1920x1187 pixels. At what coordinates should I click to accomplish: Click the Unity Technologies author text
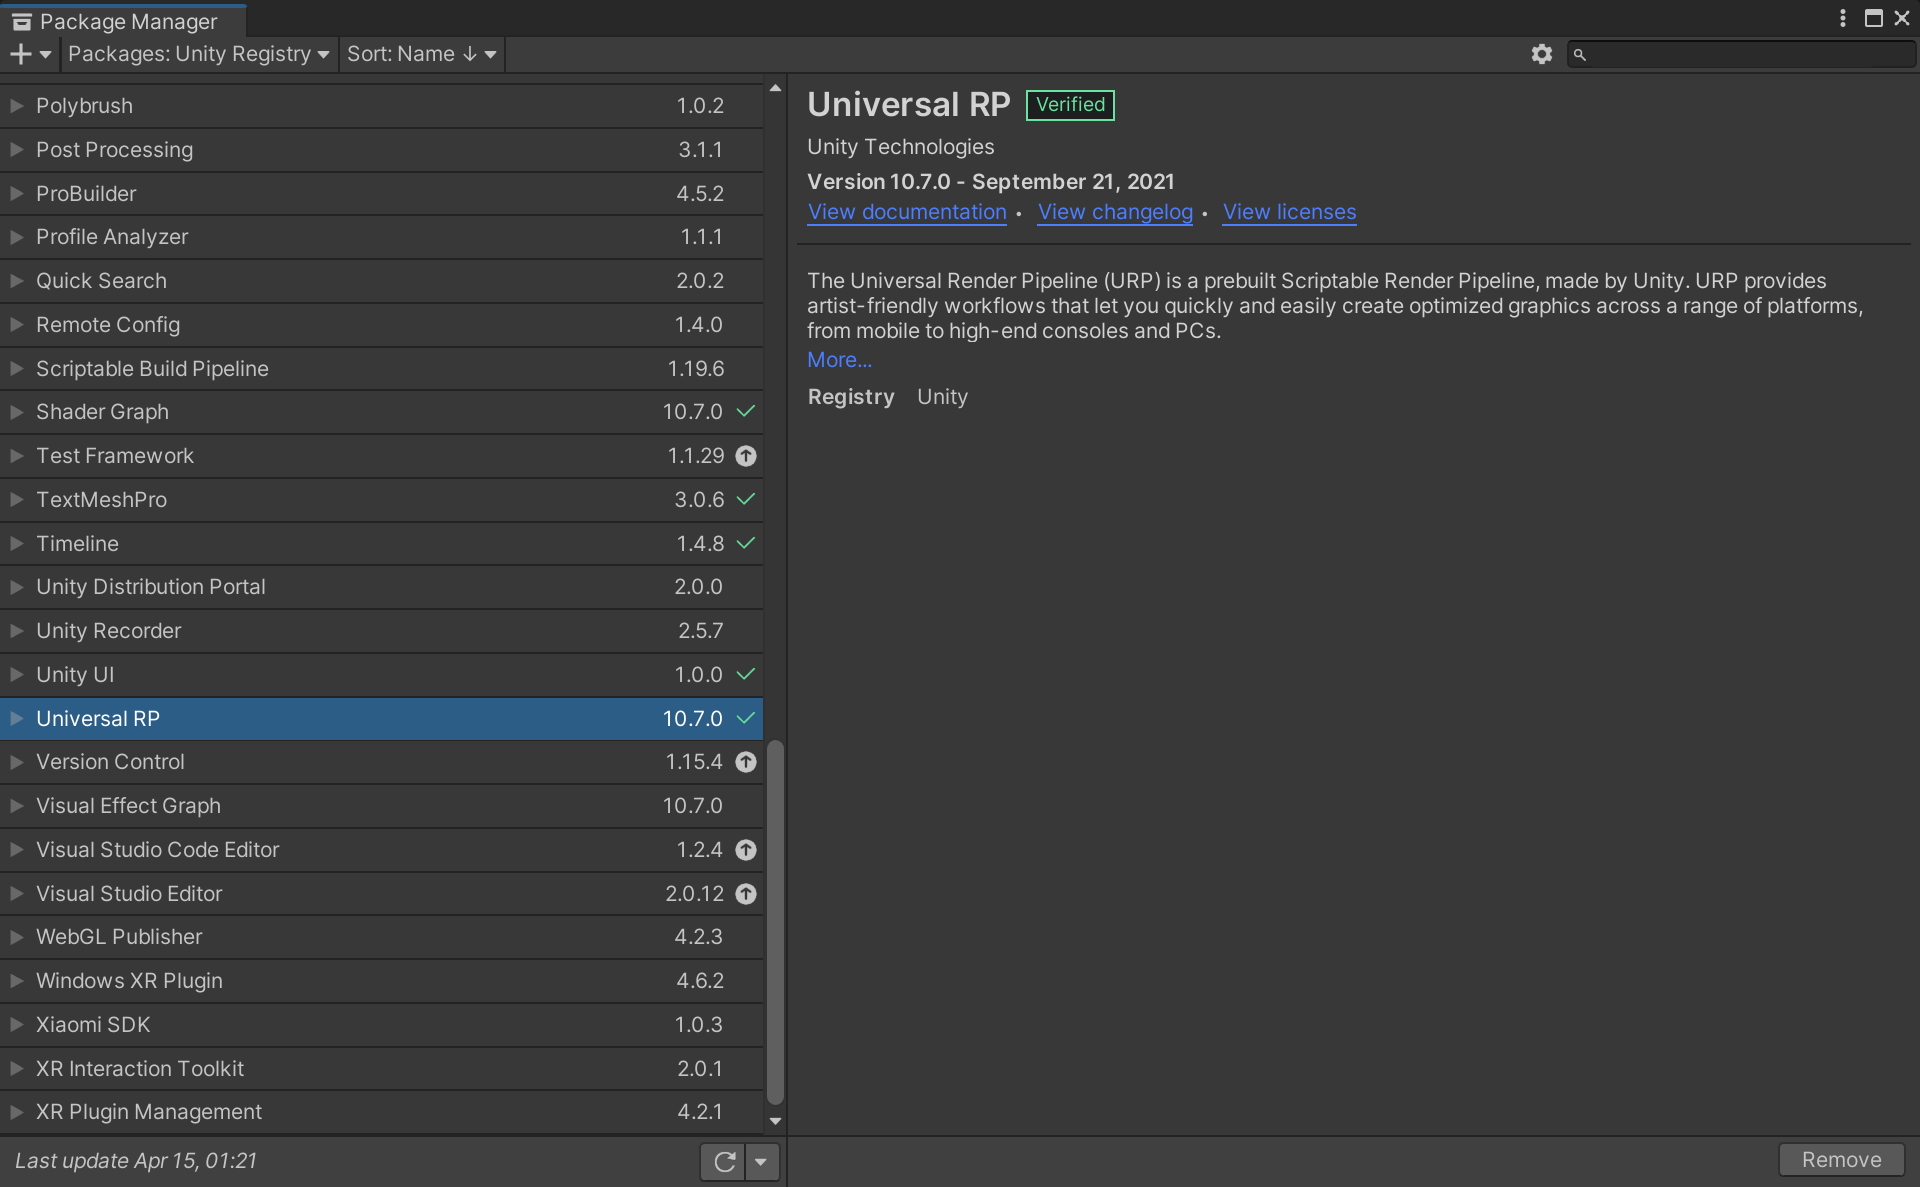coord(900,147)
